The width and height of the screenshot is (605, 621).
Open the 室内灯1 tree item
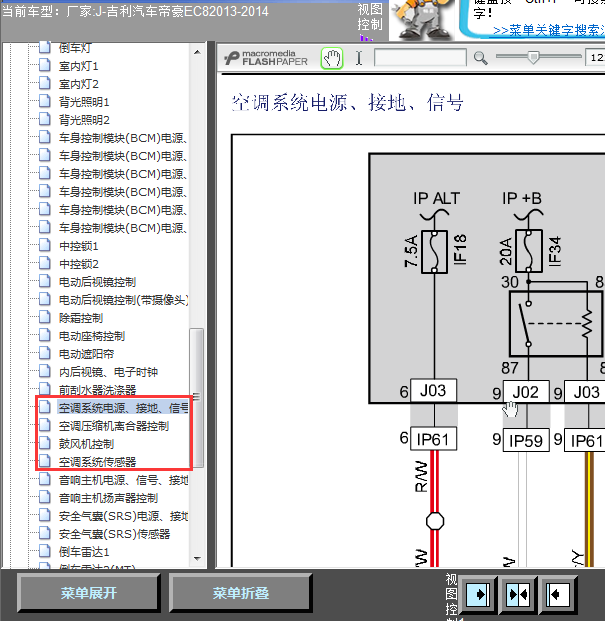pos(78,66)
